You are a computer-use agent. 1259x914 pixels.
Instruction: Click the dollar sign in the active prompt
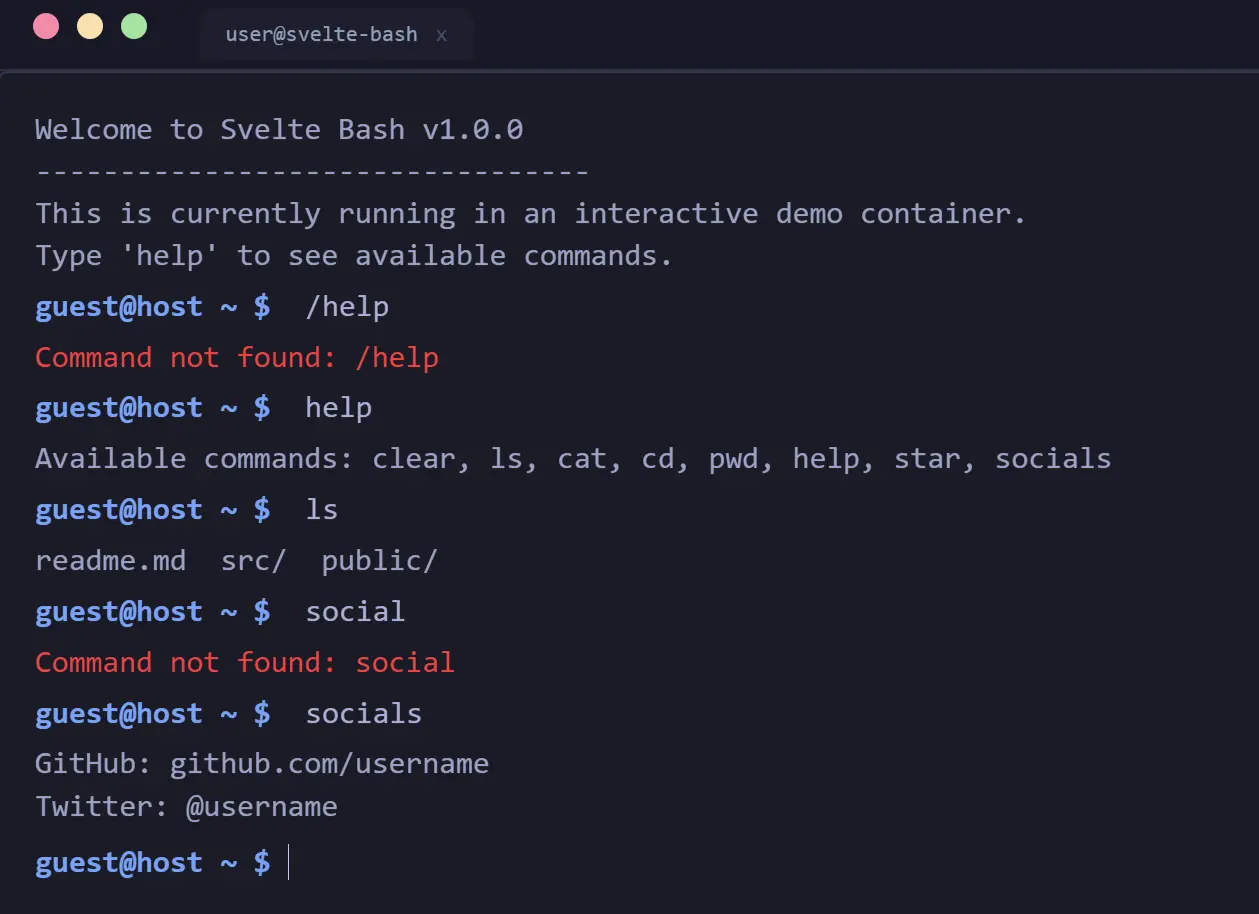click(263, 862)
